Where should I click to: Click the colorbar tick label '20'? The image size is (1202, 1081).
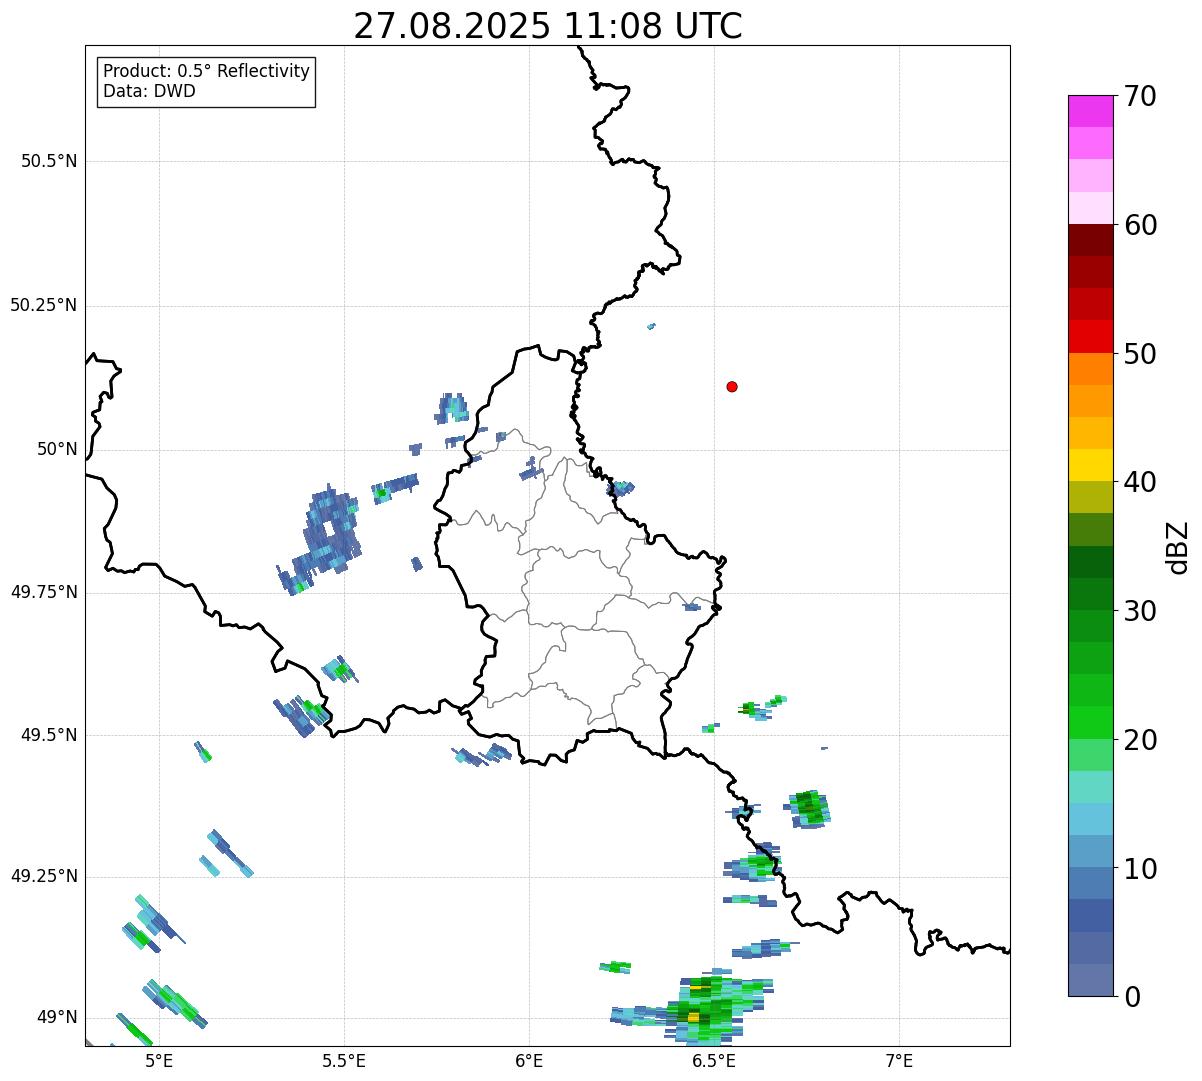(1140, 740)
